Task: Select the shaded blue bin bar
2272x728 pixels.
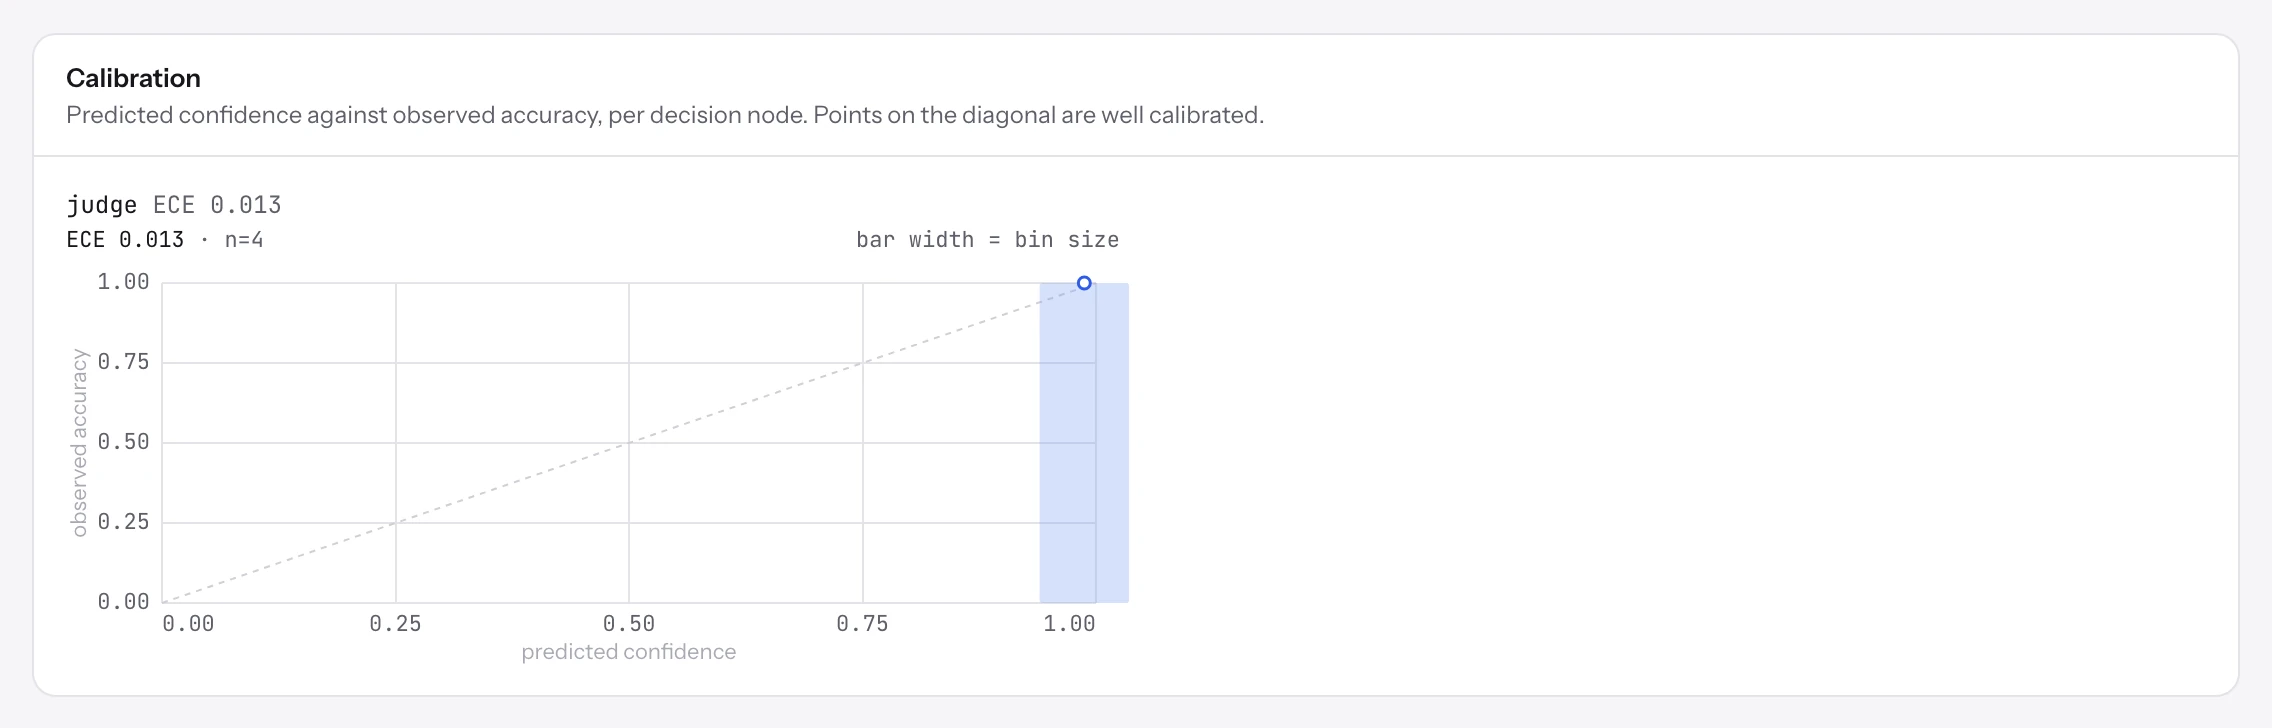Action: tap(1084, 443)
